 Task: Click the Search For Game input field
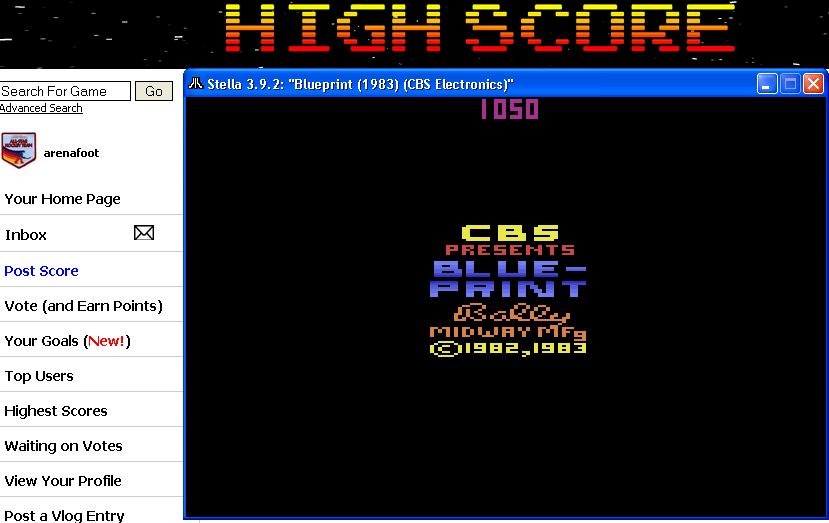65,91
